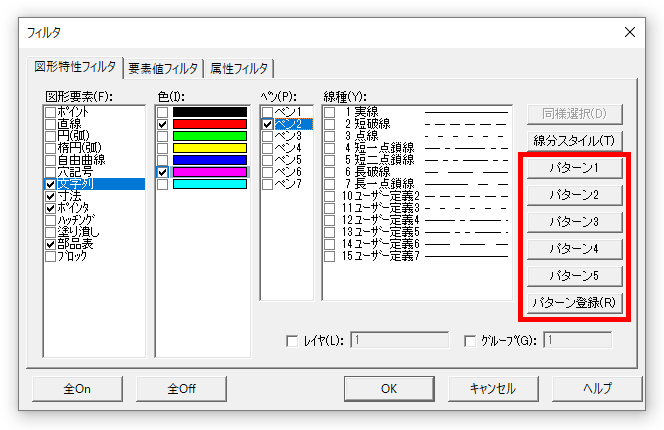
Task: Select the 図形特性フィルタ tab
Action: pos(75,67)
